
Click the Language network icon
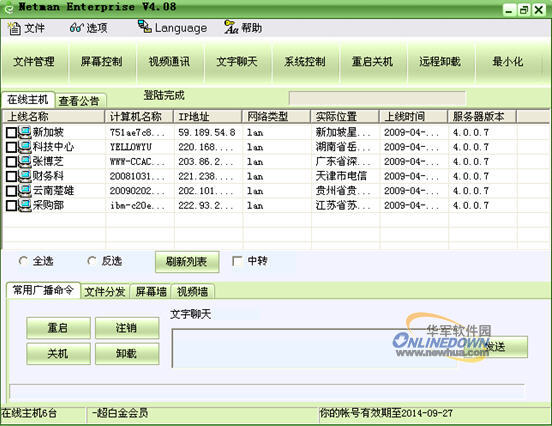pos(145,26)
